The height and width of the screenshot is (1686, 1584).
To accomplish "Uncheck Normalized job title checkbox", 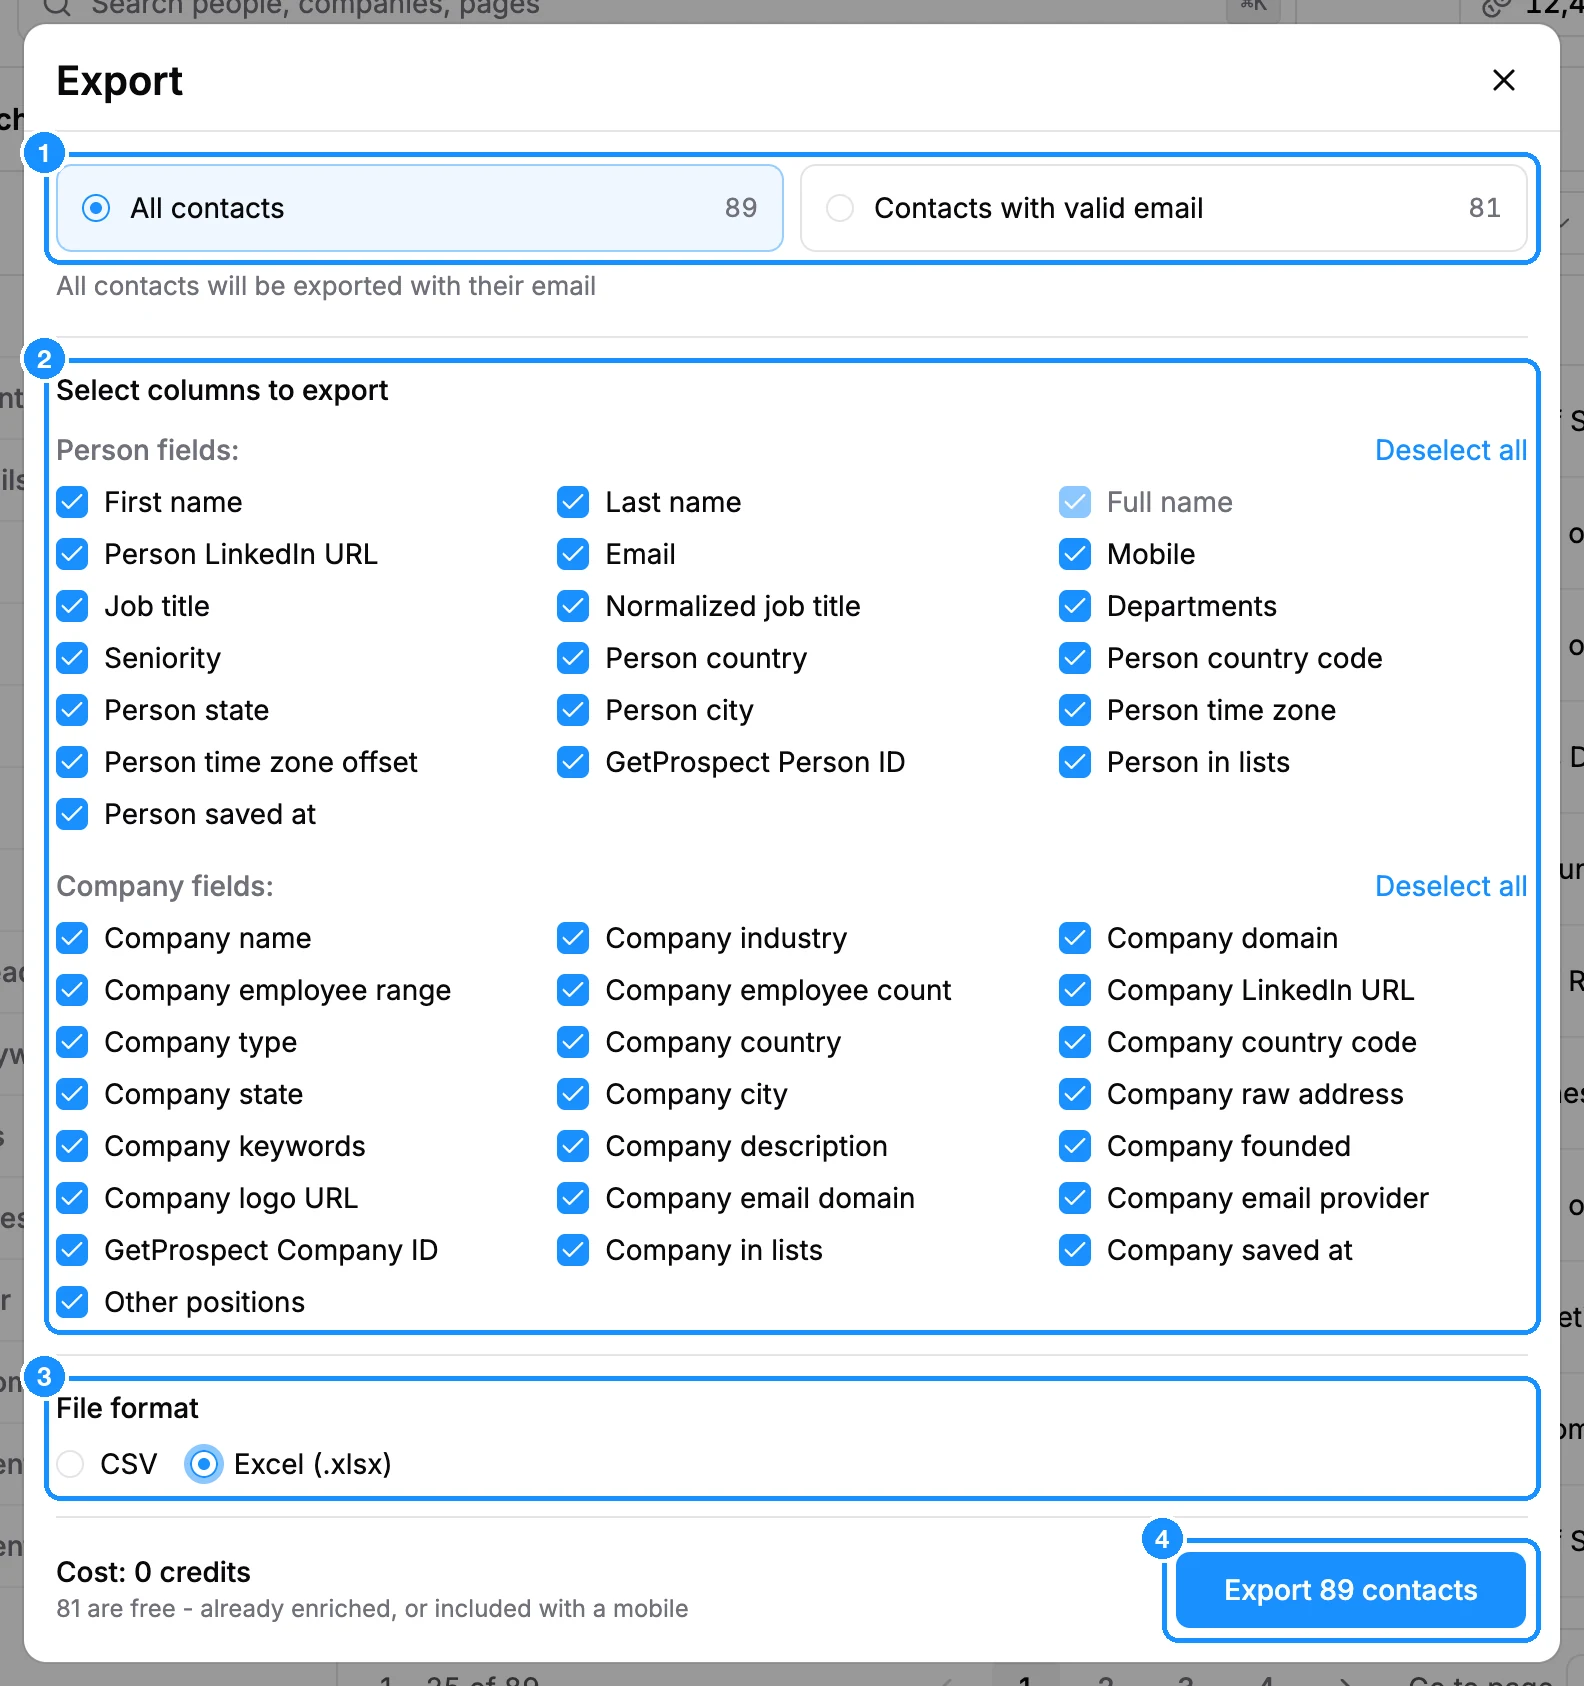I will tap(573, 606).
